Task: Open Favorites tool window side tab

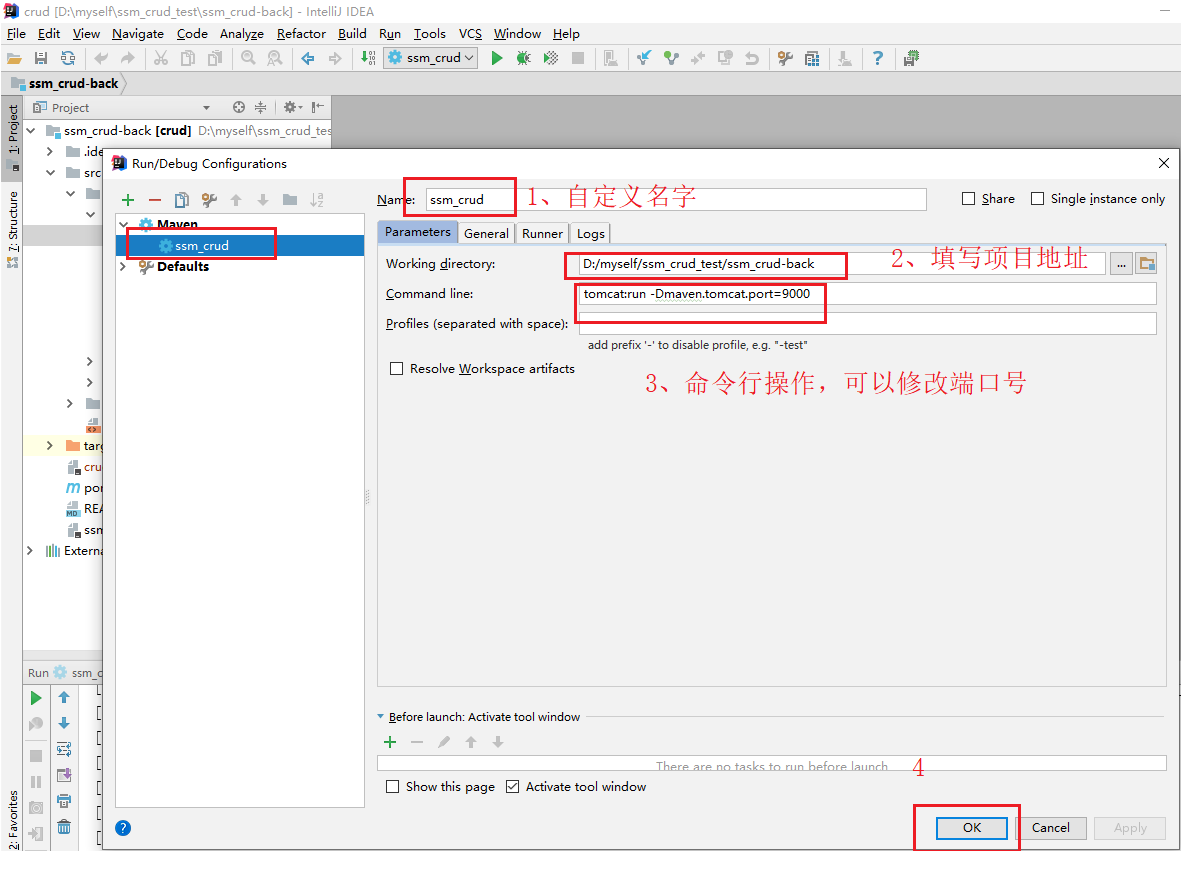Action: [x=13, y=820]
